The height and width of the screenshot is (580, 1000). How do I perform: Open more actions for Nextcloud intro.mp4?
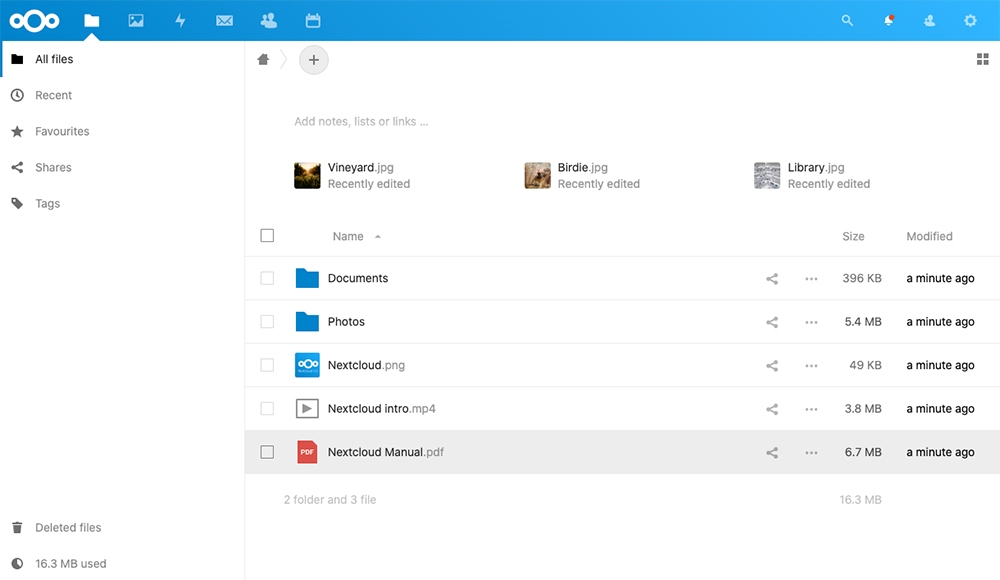tap(811, 409)
